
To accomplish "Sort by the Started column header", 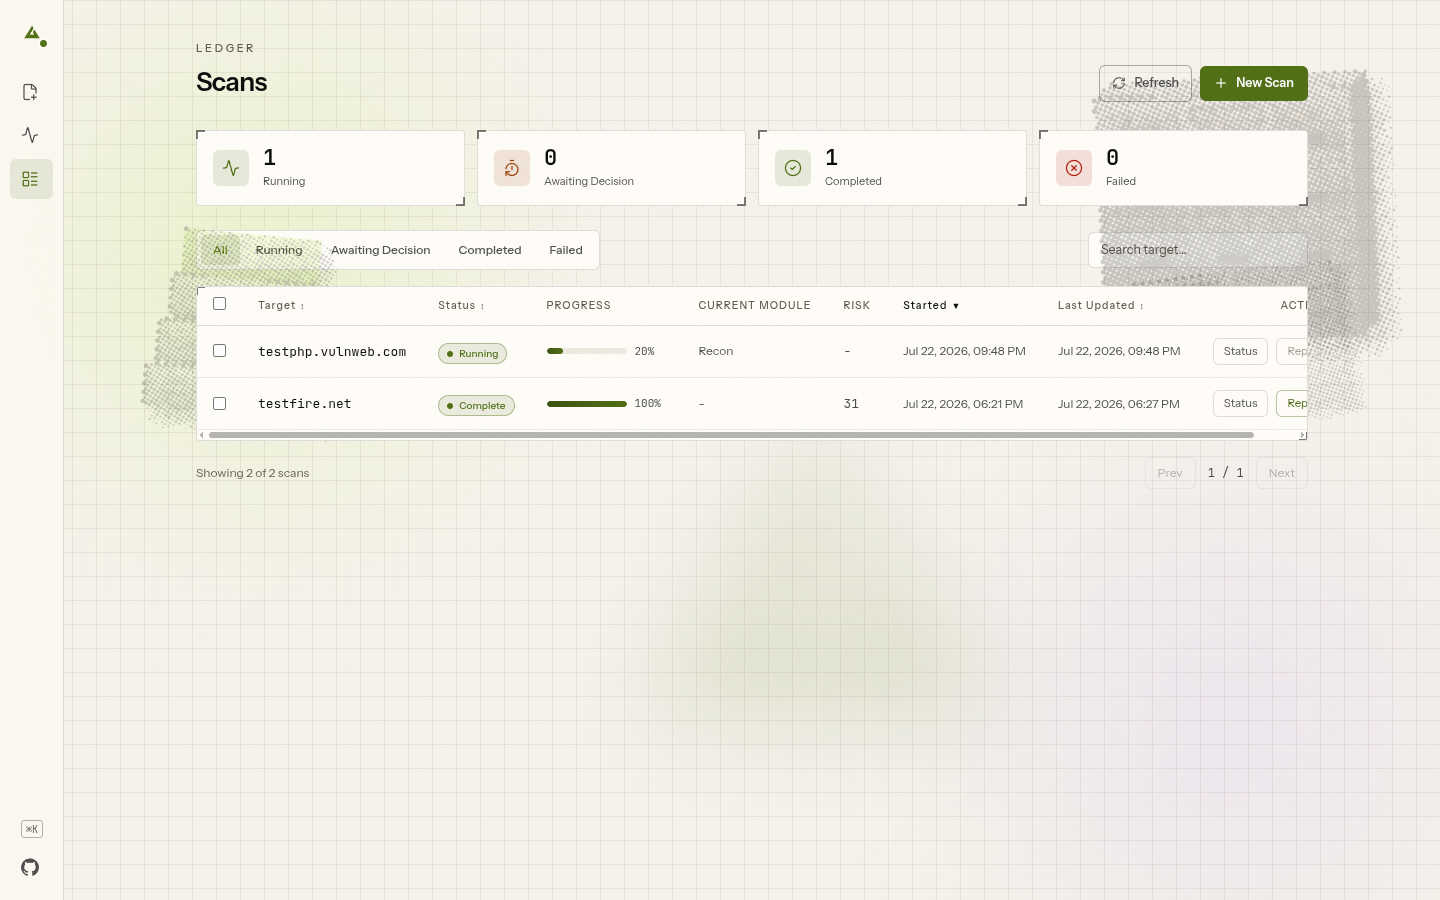I will [x=931, y=306].
